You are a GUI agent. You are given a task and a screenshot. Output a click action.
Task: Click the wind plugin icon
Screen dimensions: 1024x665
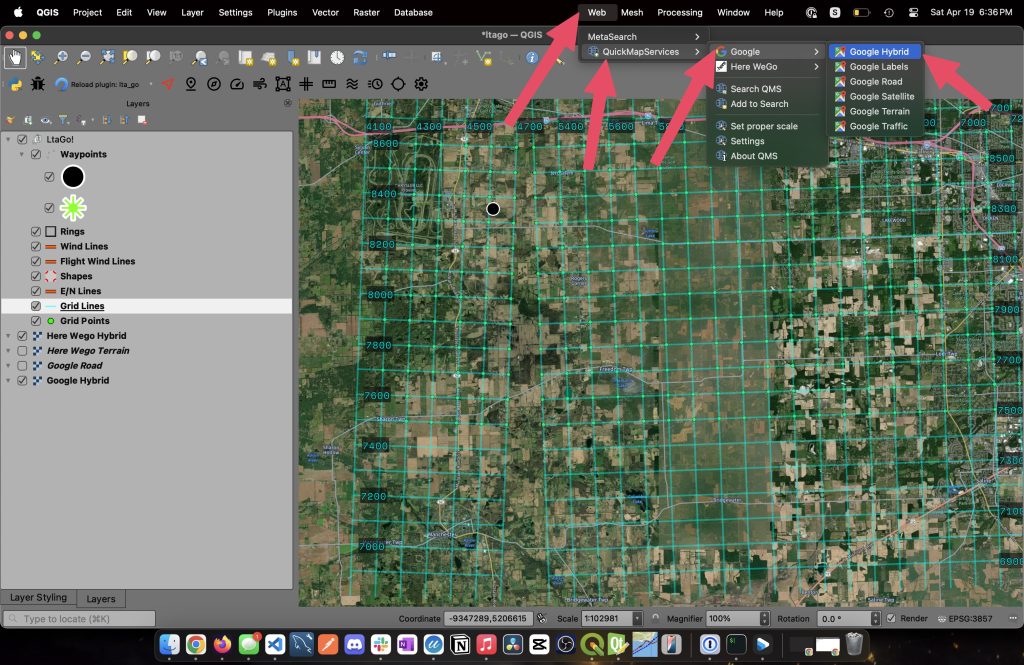click(x=260, y=84)
